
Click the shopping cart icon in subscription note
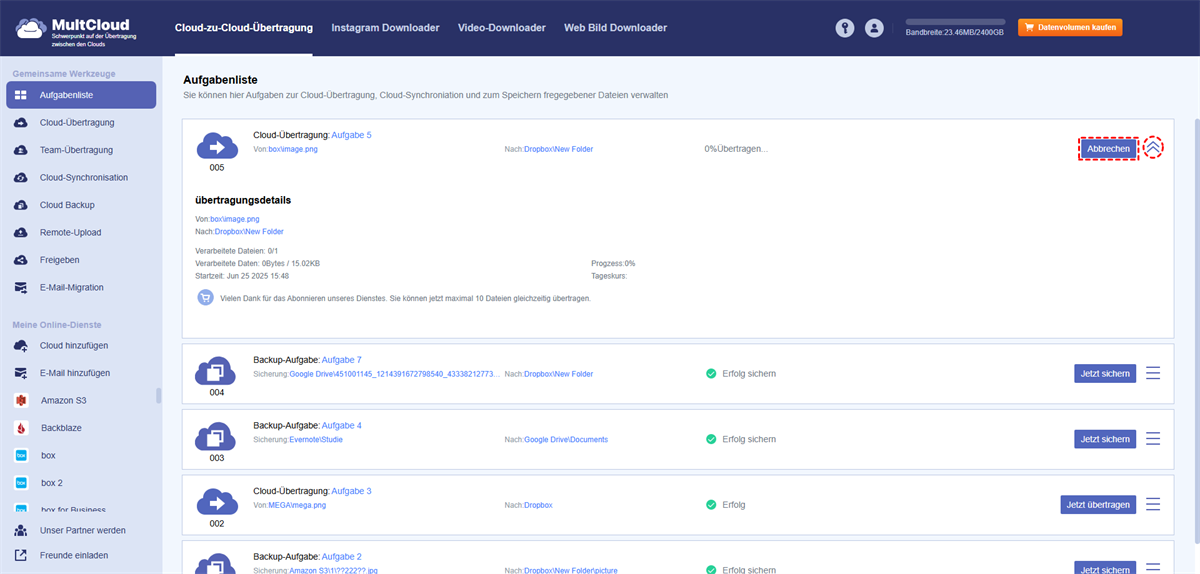205,298
